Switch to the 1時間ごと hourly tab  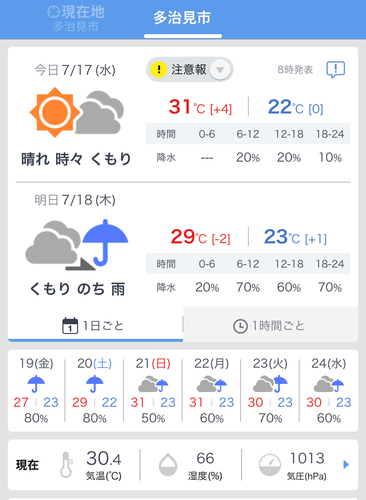click(x=271, y=324)
